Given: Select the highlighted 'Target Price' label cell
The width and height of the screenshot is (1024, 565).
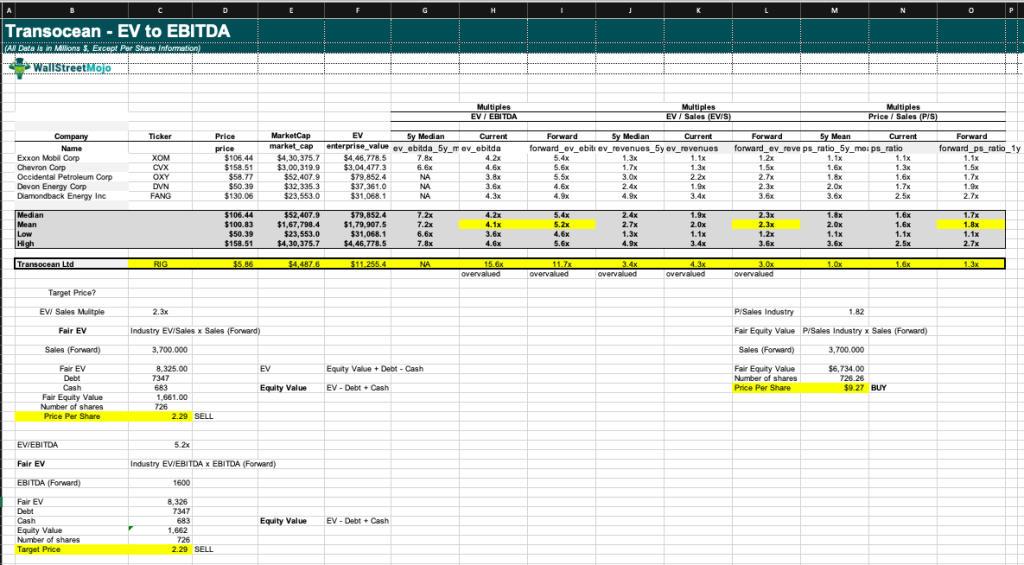Looking at the screenshot, I should click(x=72, y=549).
